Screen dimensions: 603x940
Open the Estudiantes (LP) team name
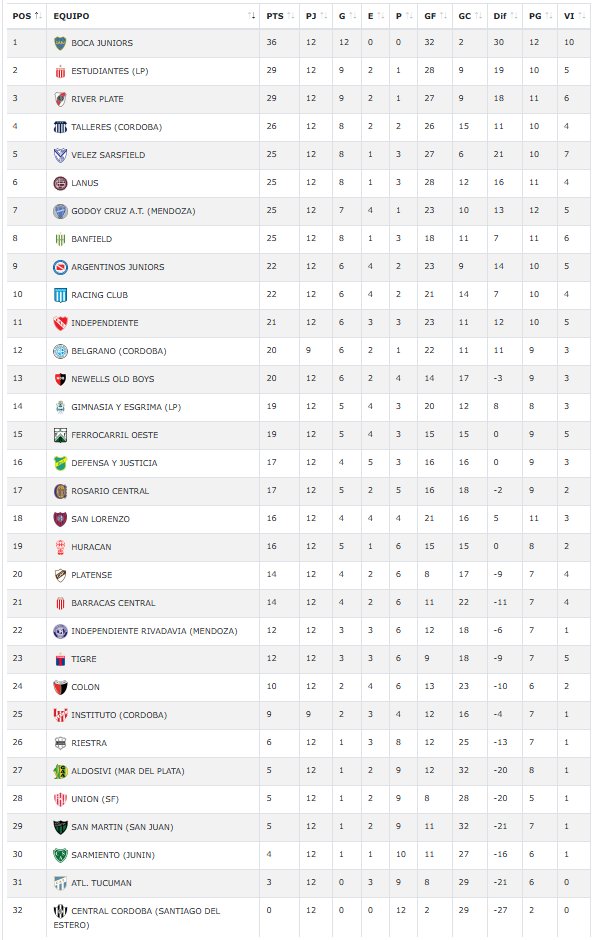108,71
